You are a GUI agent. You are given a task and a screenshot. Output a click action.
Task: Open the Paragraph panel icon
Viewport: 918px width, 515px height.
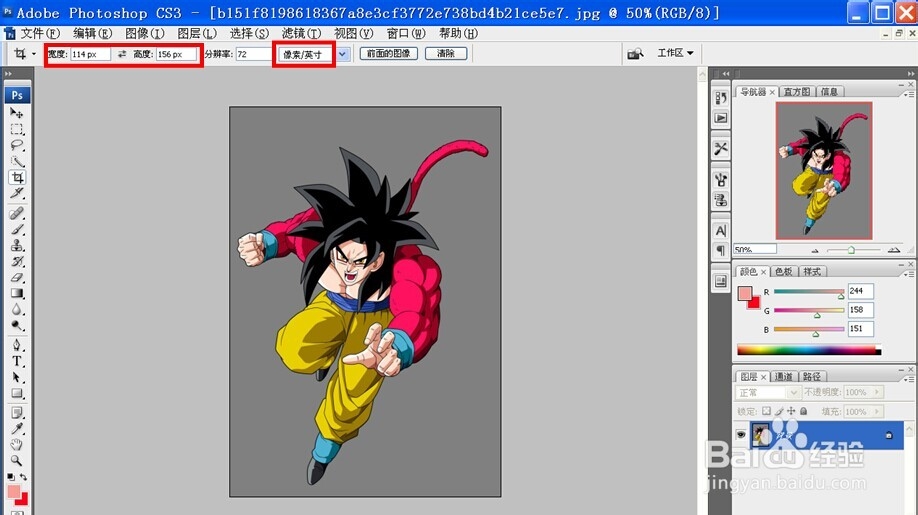(721, 250)
